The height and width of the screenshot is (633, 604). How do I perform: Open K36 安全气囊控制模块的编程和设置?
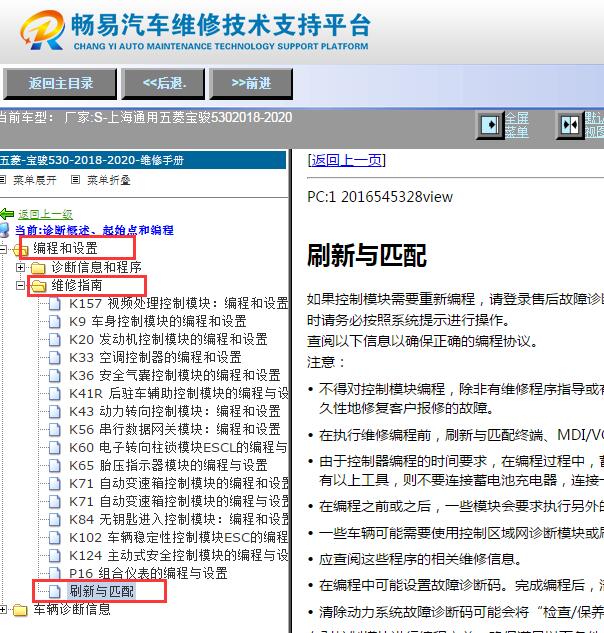(x=175, y=375)
